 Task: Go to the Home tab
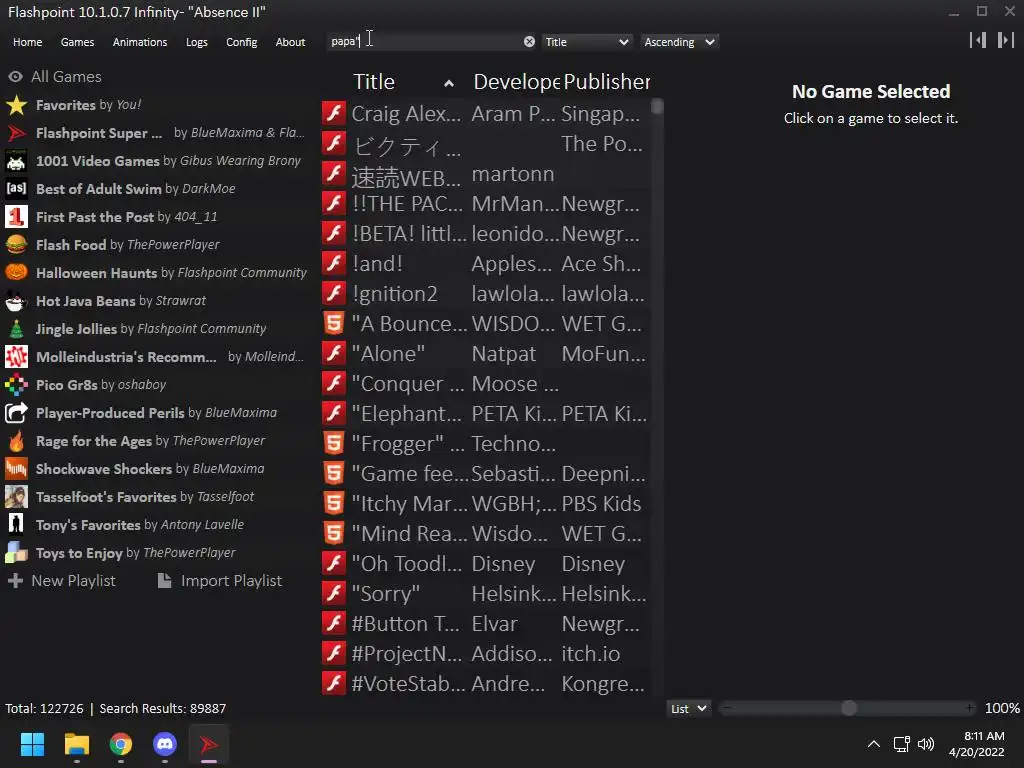27,42
